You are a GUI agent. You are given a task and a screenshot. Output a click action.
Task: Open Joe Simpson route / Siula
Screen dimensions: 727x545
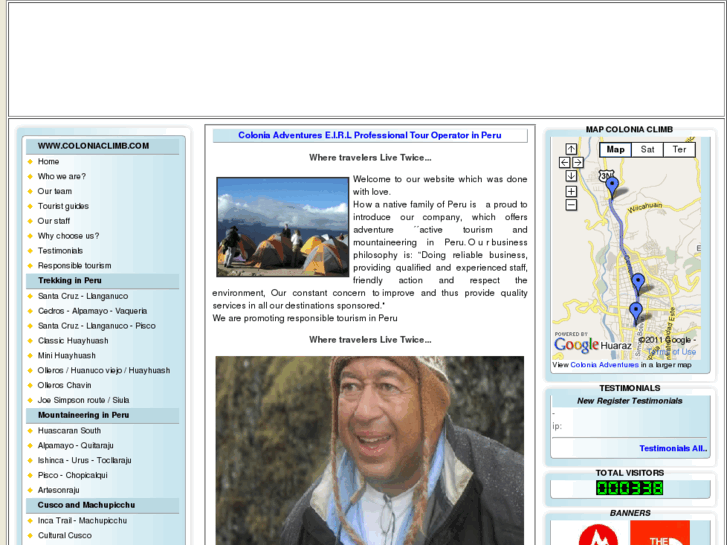(83, 400)
